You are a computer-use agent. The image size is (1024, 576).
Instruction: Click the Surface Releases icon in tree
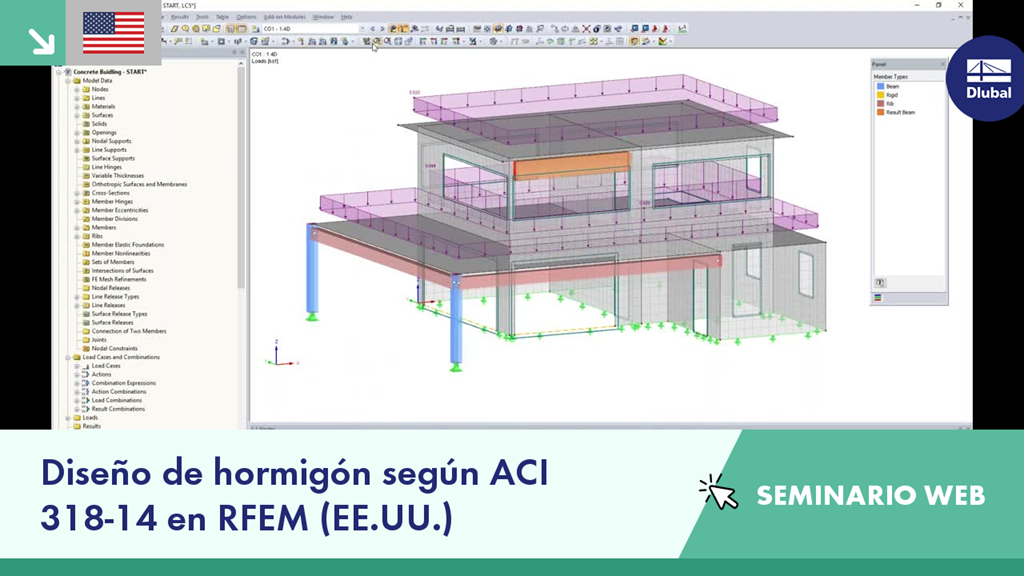pyautogui.click(x=86, y=322)
